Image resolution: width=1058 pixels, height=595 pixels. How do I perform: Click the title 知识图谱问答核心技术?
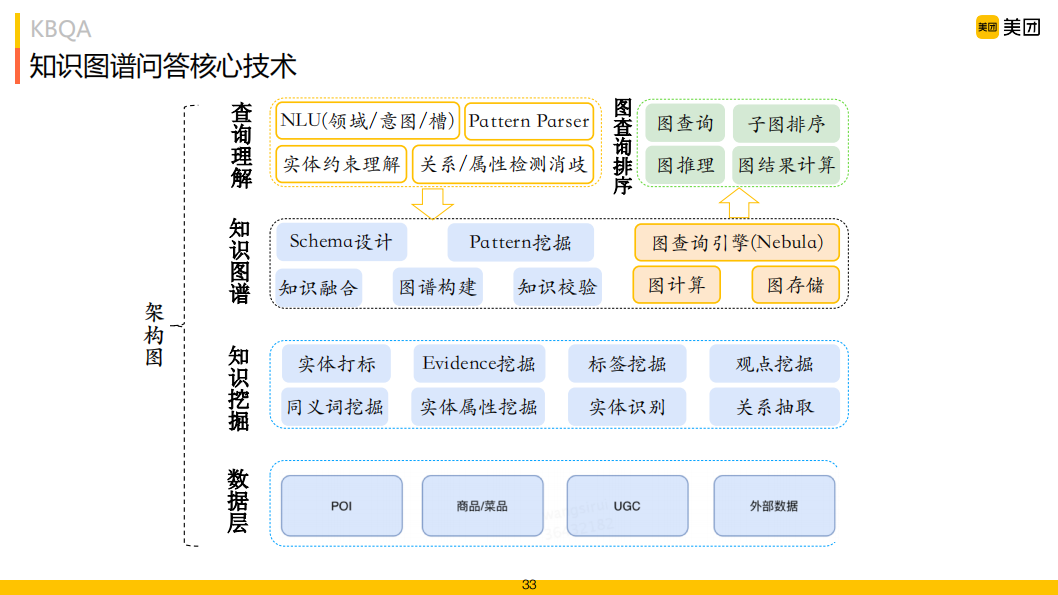click(163, 66)
